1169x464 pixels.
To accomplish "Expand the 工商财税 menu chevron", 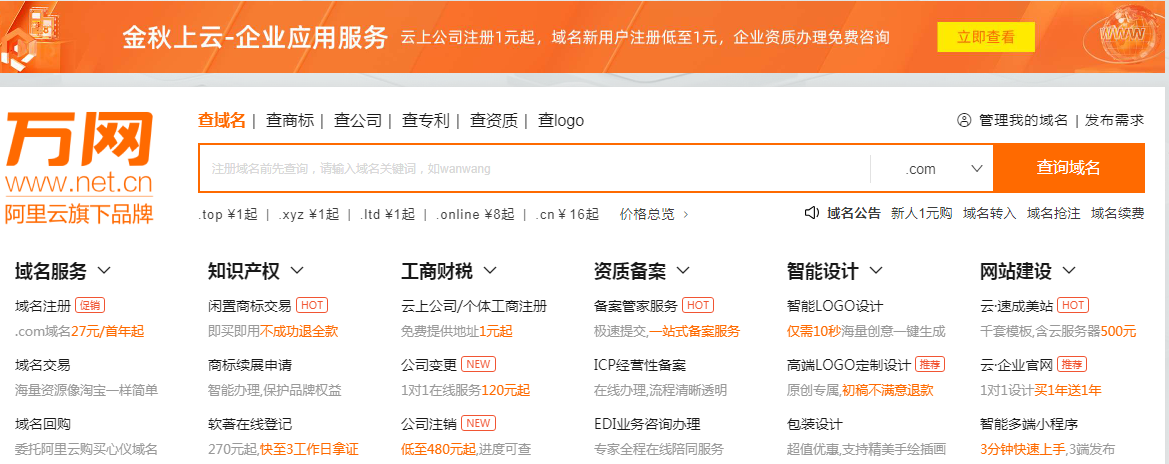I will (x=491, y=270).
